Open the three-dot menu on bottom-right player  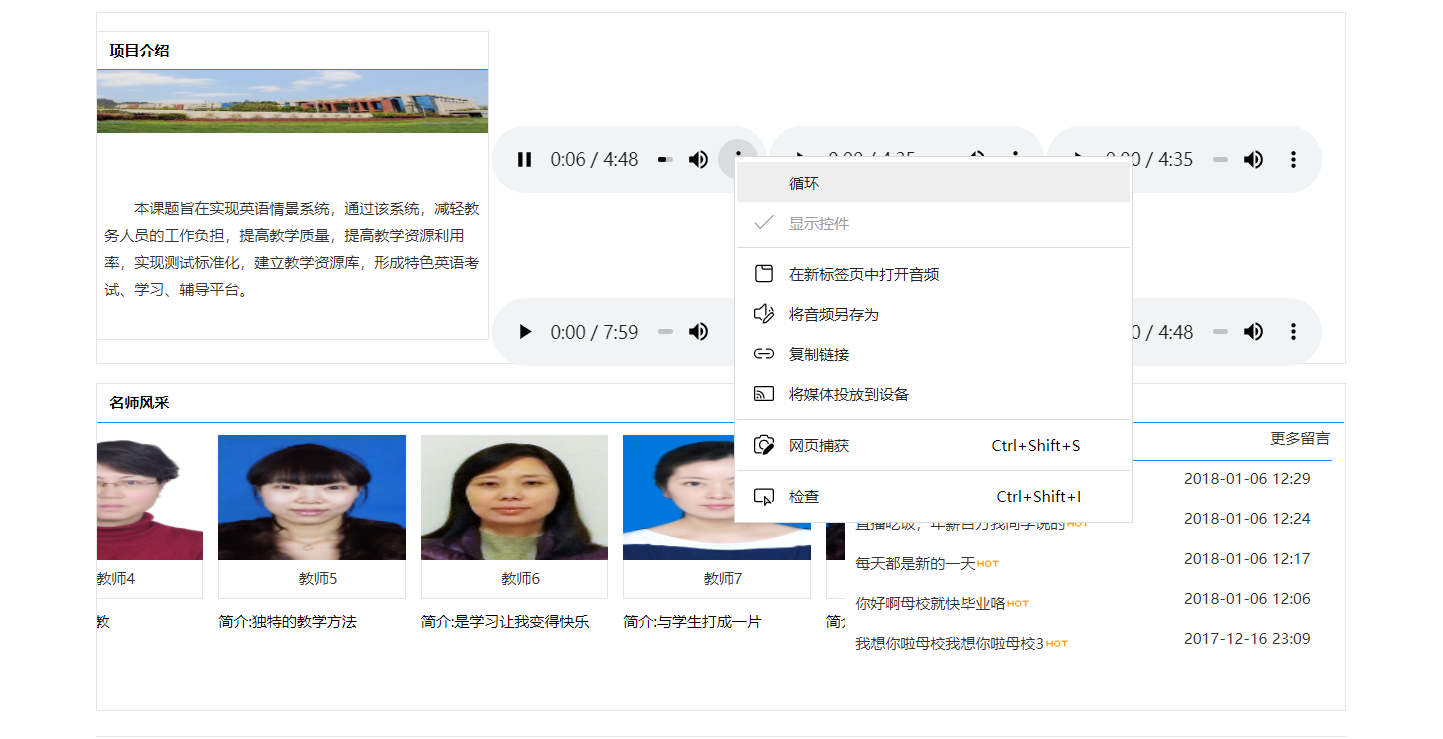coord(1293,331)
